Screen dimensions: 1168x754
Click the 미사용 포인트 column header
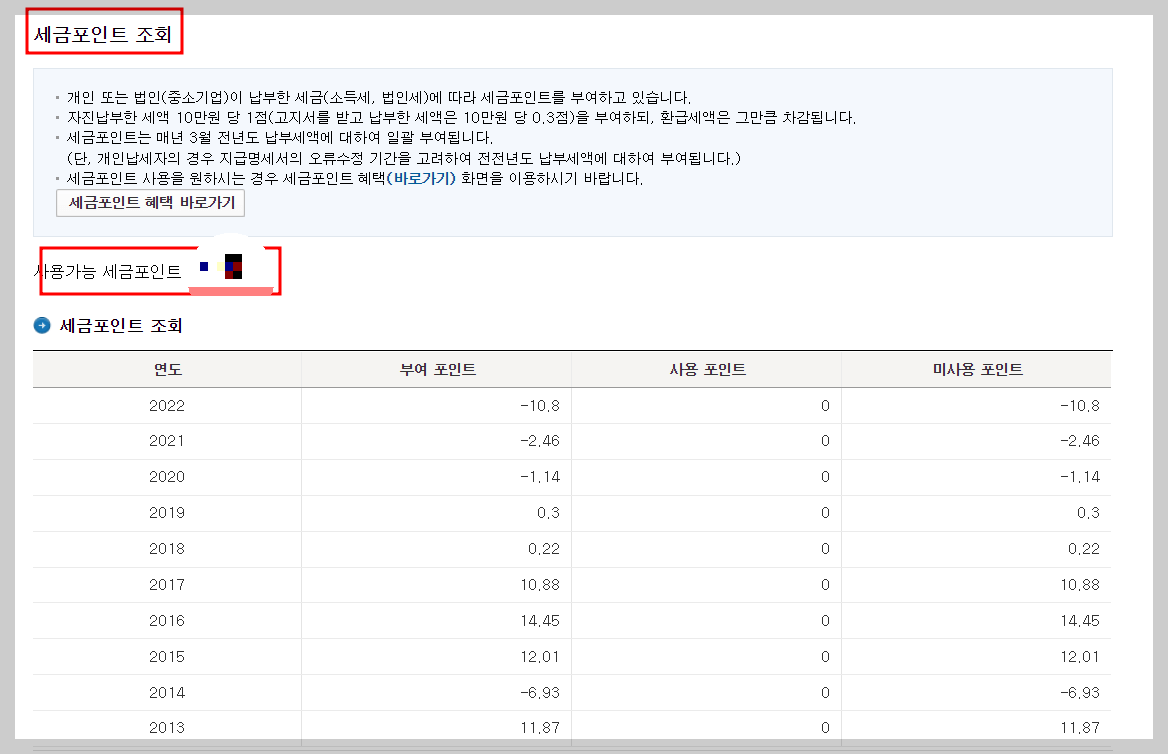click(x=977, y=369)
